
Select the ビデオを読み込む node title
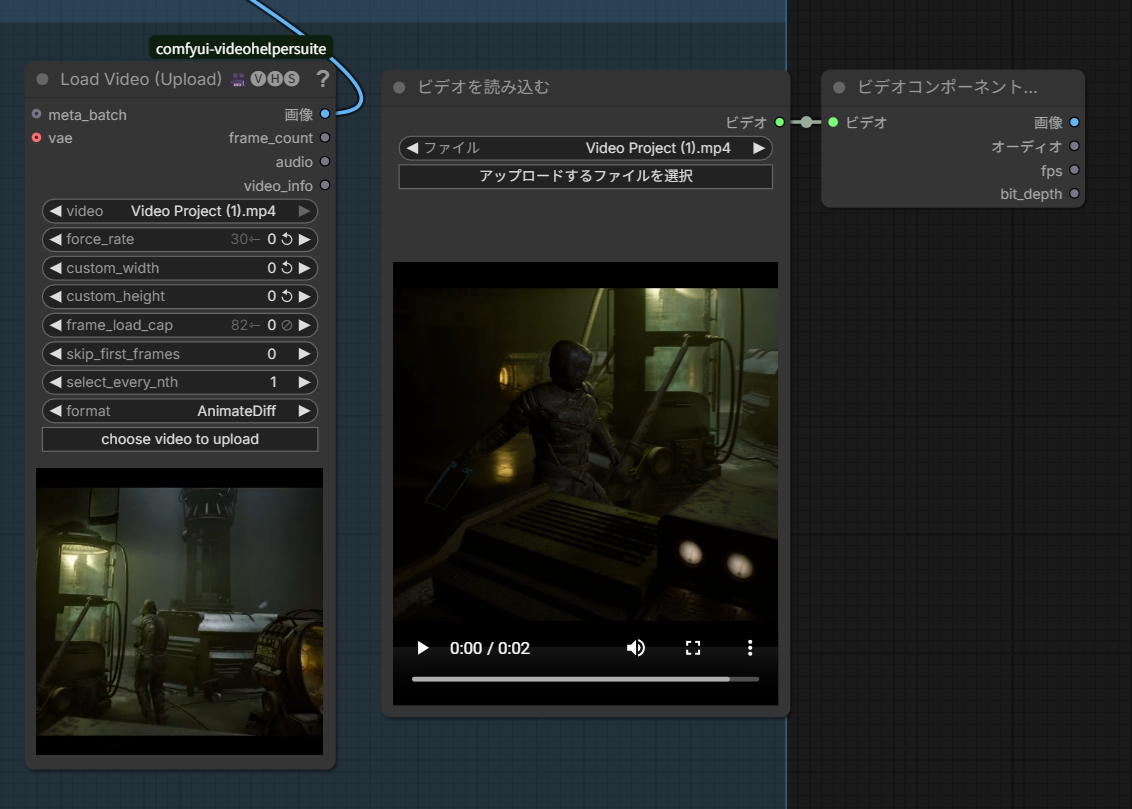483,87
